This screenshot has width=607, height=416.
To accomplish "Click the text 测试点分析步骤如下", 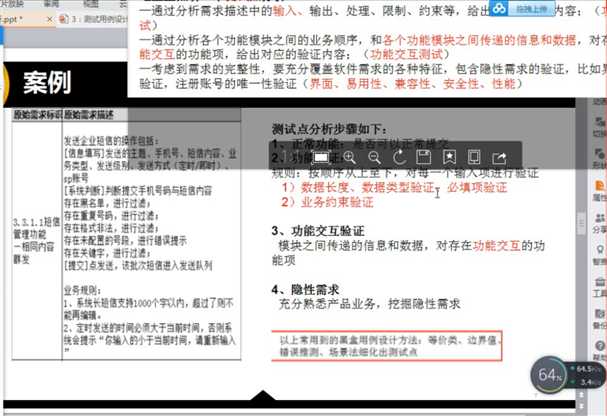I will pos(329,129).
